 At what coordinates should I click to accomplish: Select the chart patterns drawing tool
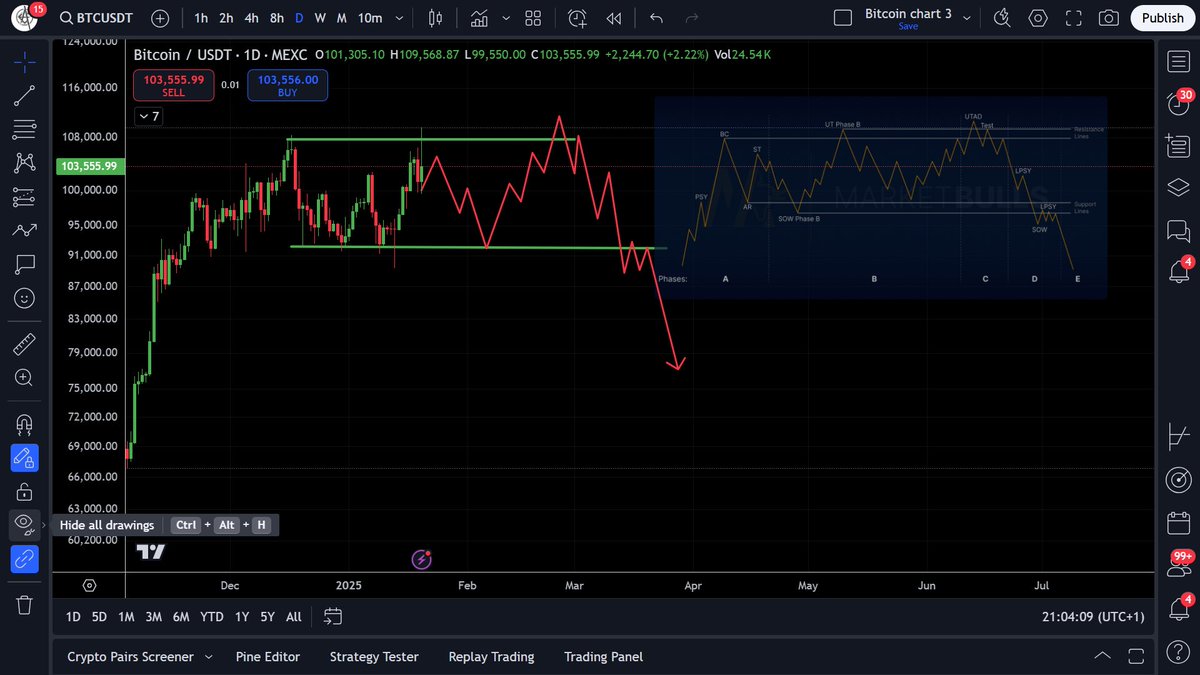coord(25,162)
